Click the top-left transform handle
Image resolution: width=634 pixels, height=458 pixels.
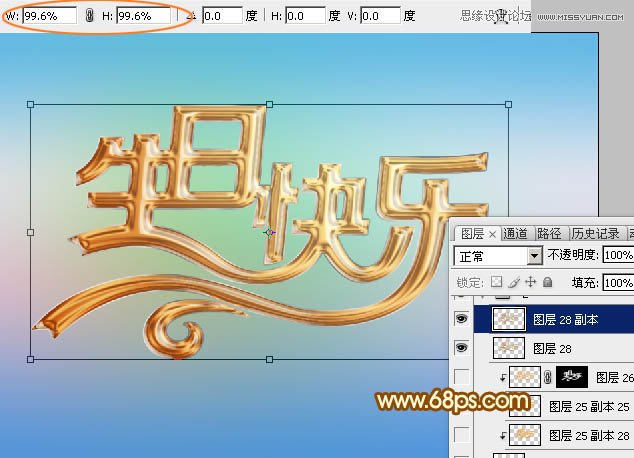30,105
